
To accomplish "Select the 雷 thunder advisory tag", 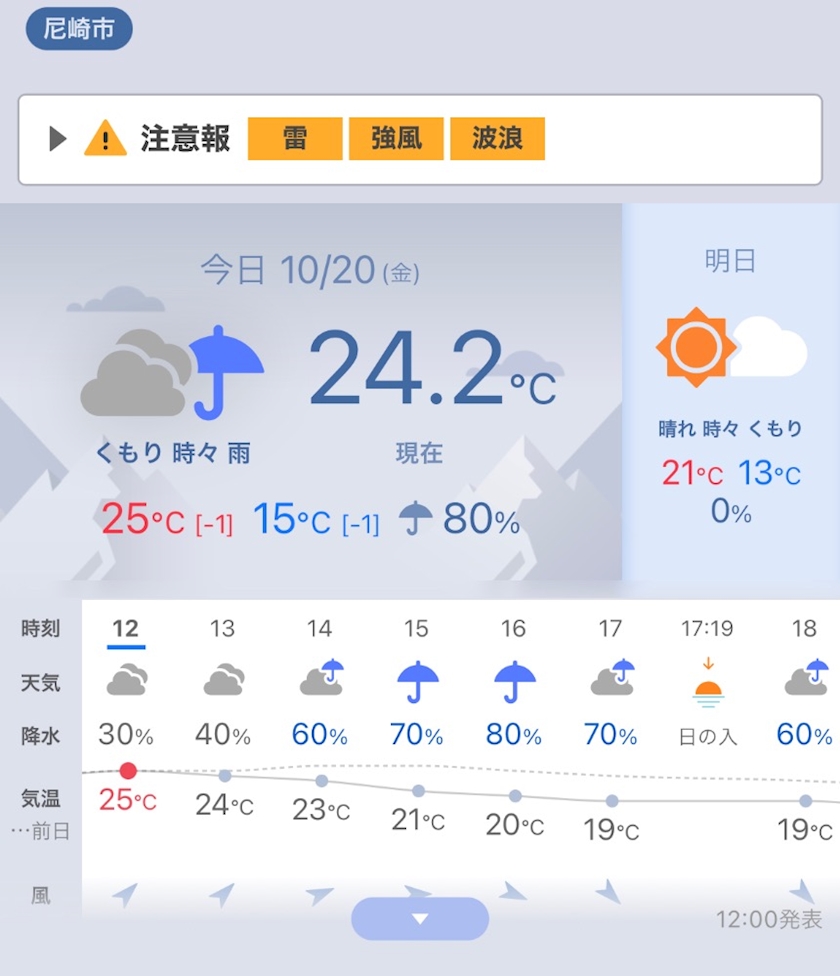I will pyautogui.click(x=295, y=138).
